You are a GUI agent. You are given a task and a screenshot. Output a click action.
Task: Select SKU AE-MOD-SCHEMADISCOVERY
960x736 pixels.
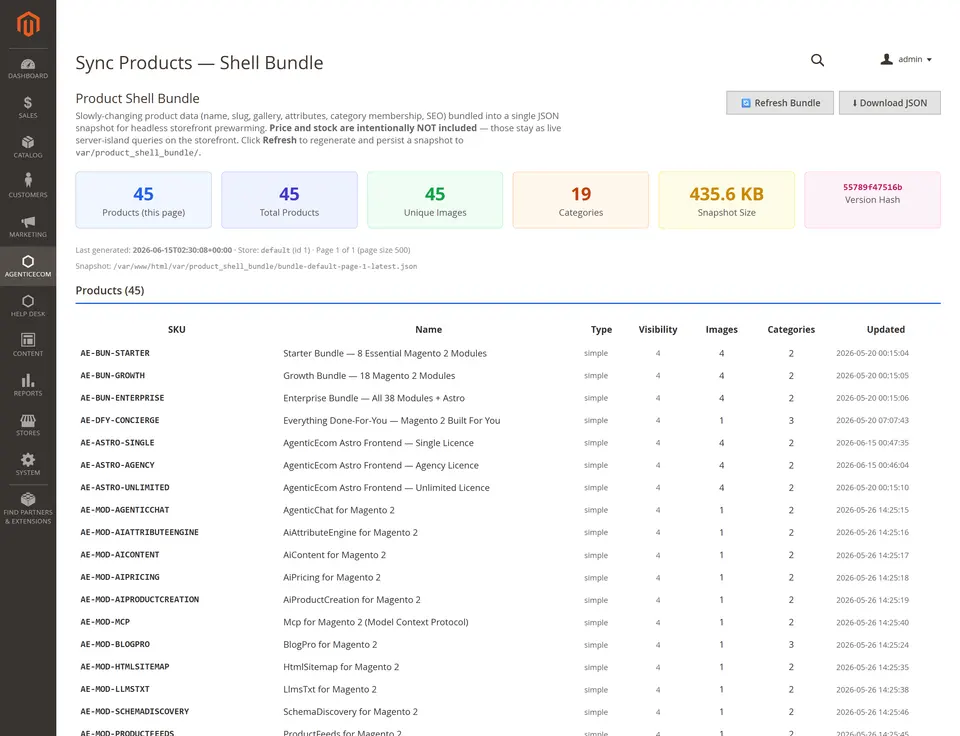[135, 712]
